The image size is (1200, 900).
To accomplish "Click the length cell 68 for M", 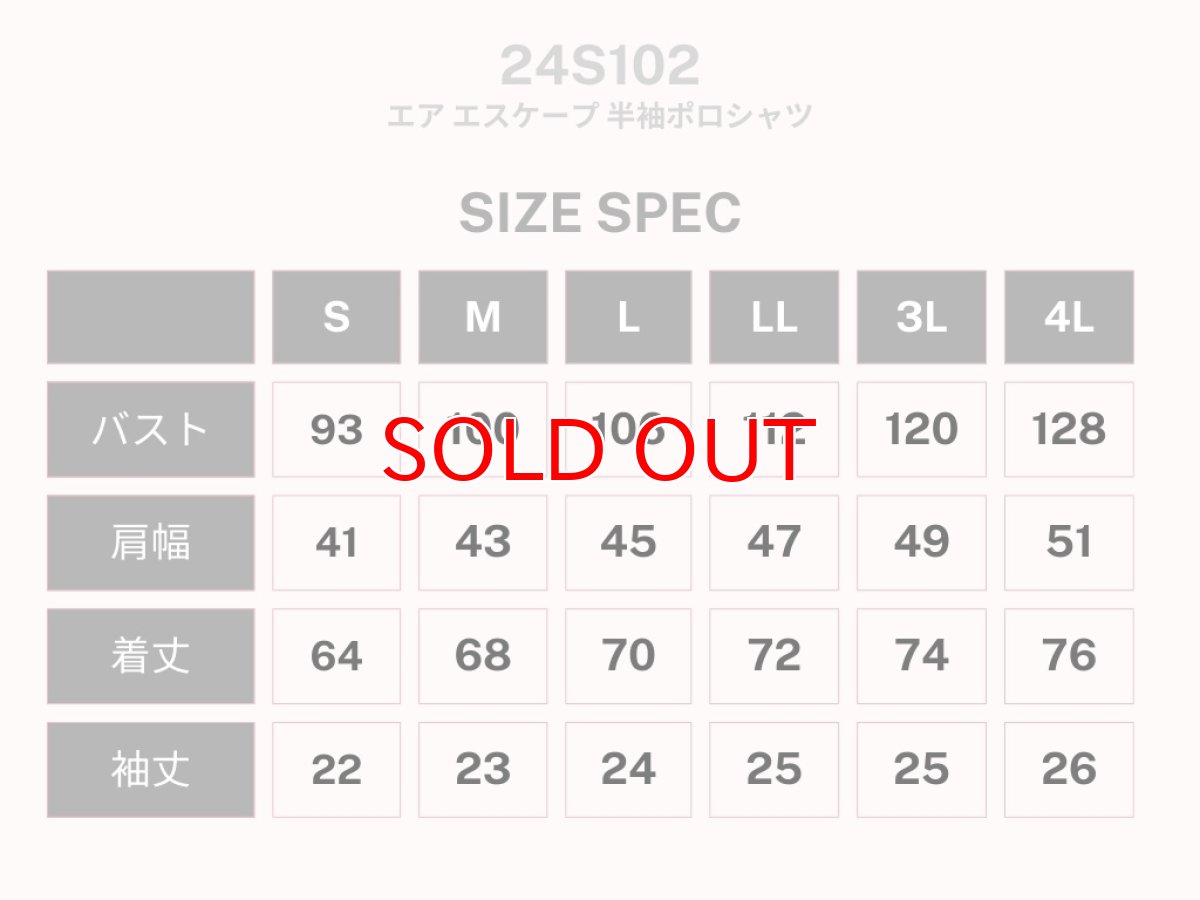I will click(x=483, y=656).
